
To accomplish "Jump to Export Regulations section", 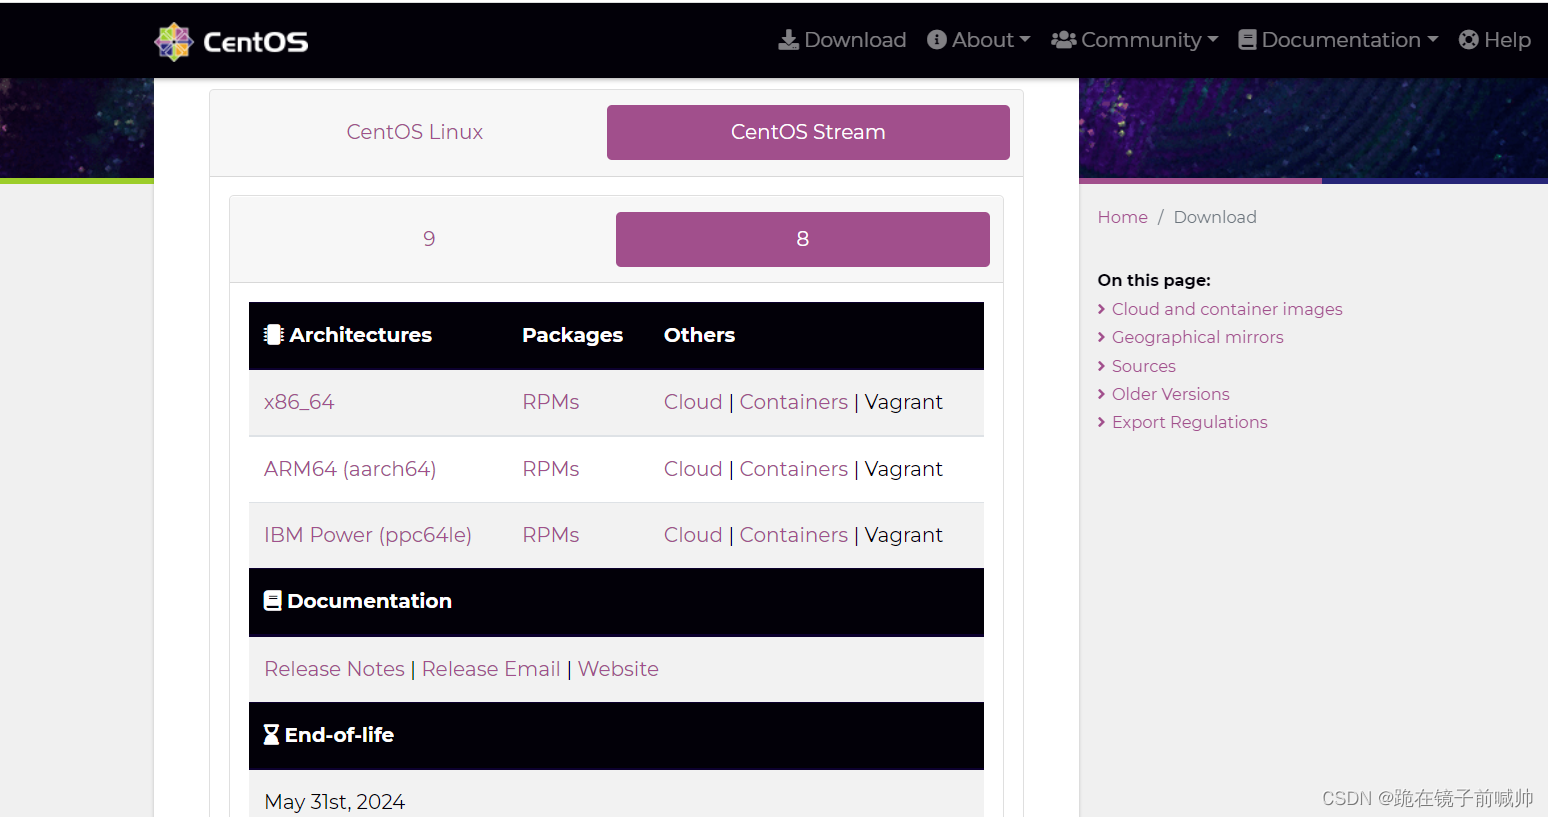I will point(1190,422).
